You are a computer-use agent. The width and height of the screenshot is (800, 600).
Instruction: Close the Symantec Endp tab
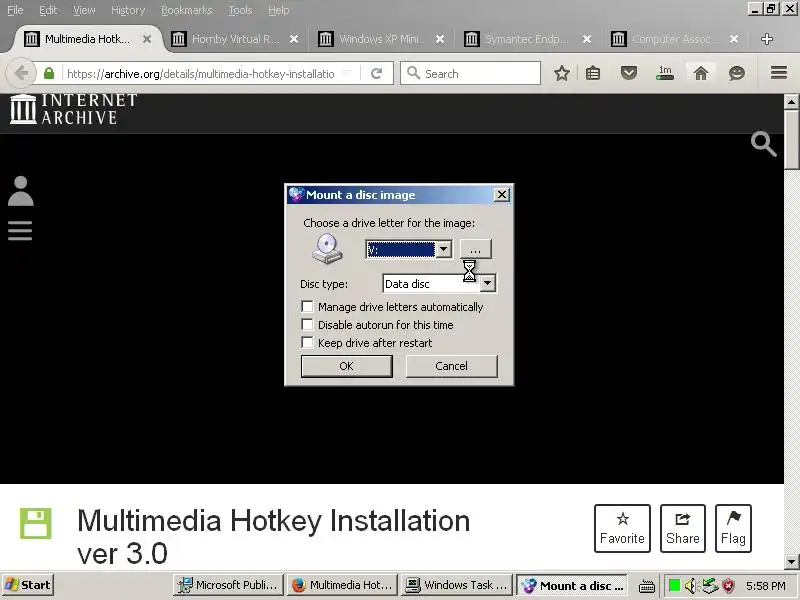coord(587,39)
